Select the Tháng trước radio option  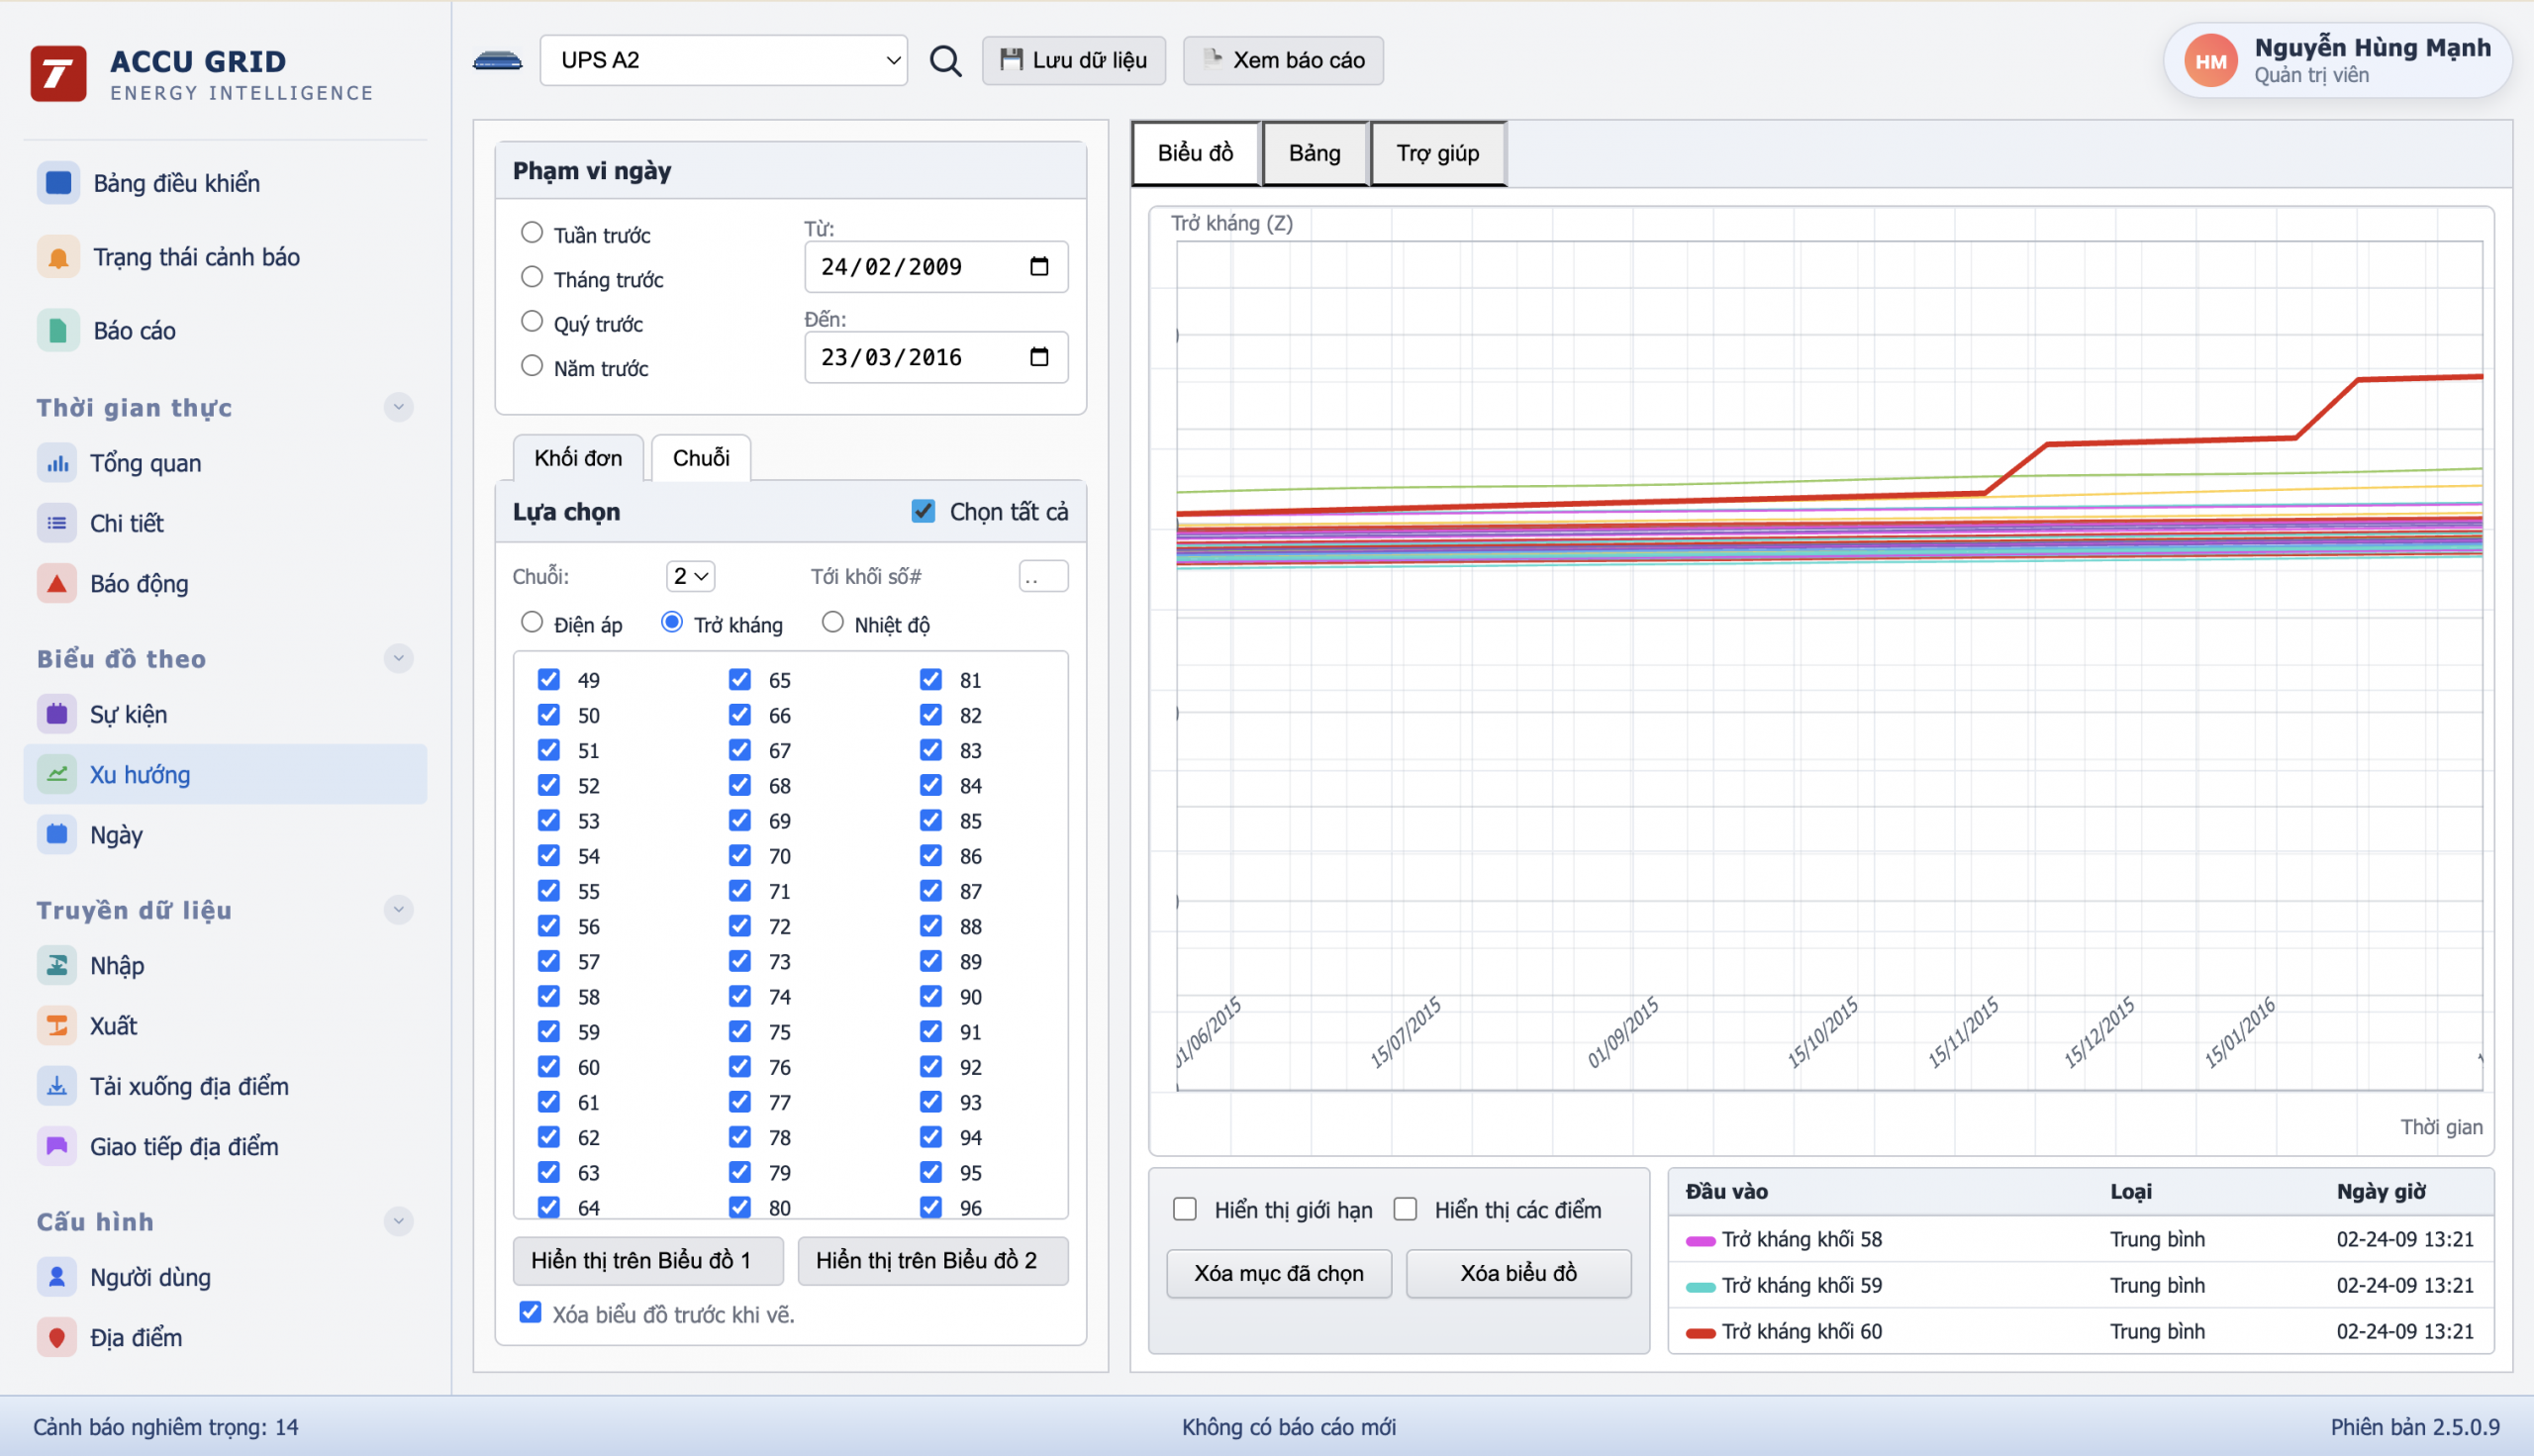(532, 277)
